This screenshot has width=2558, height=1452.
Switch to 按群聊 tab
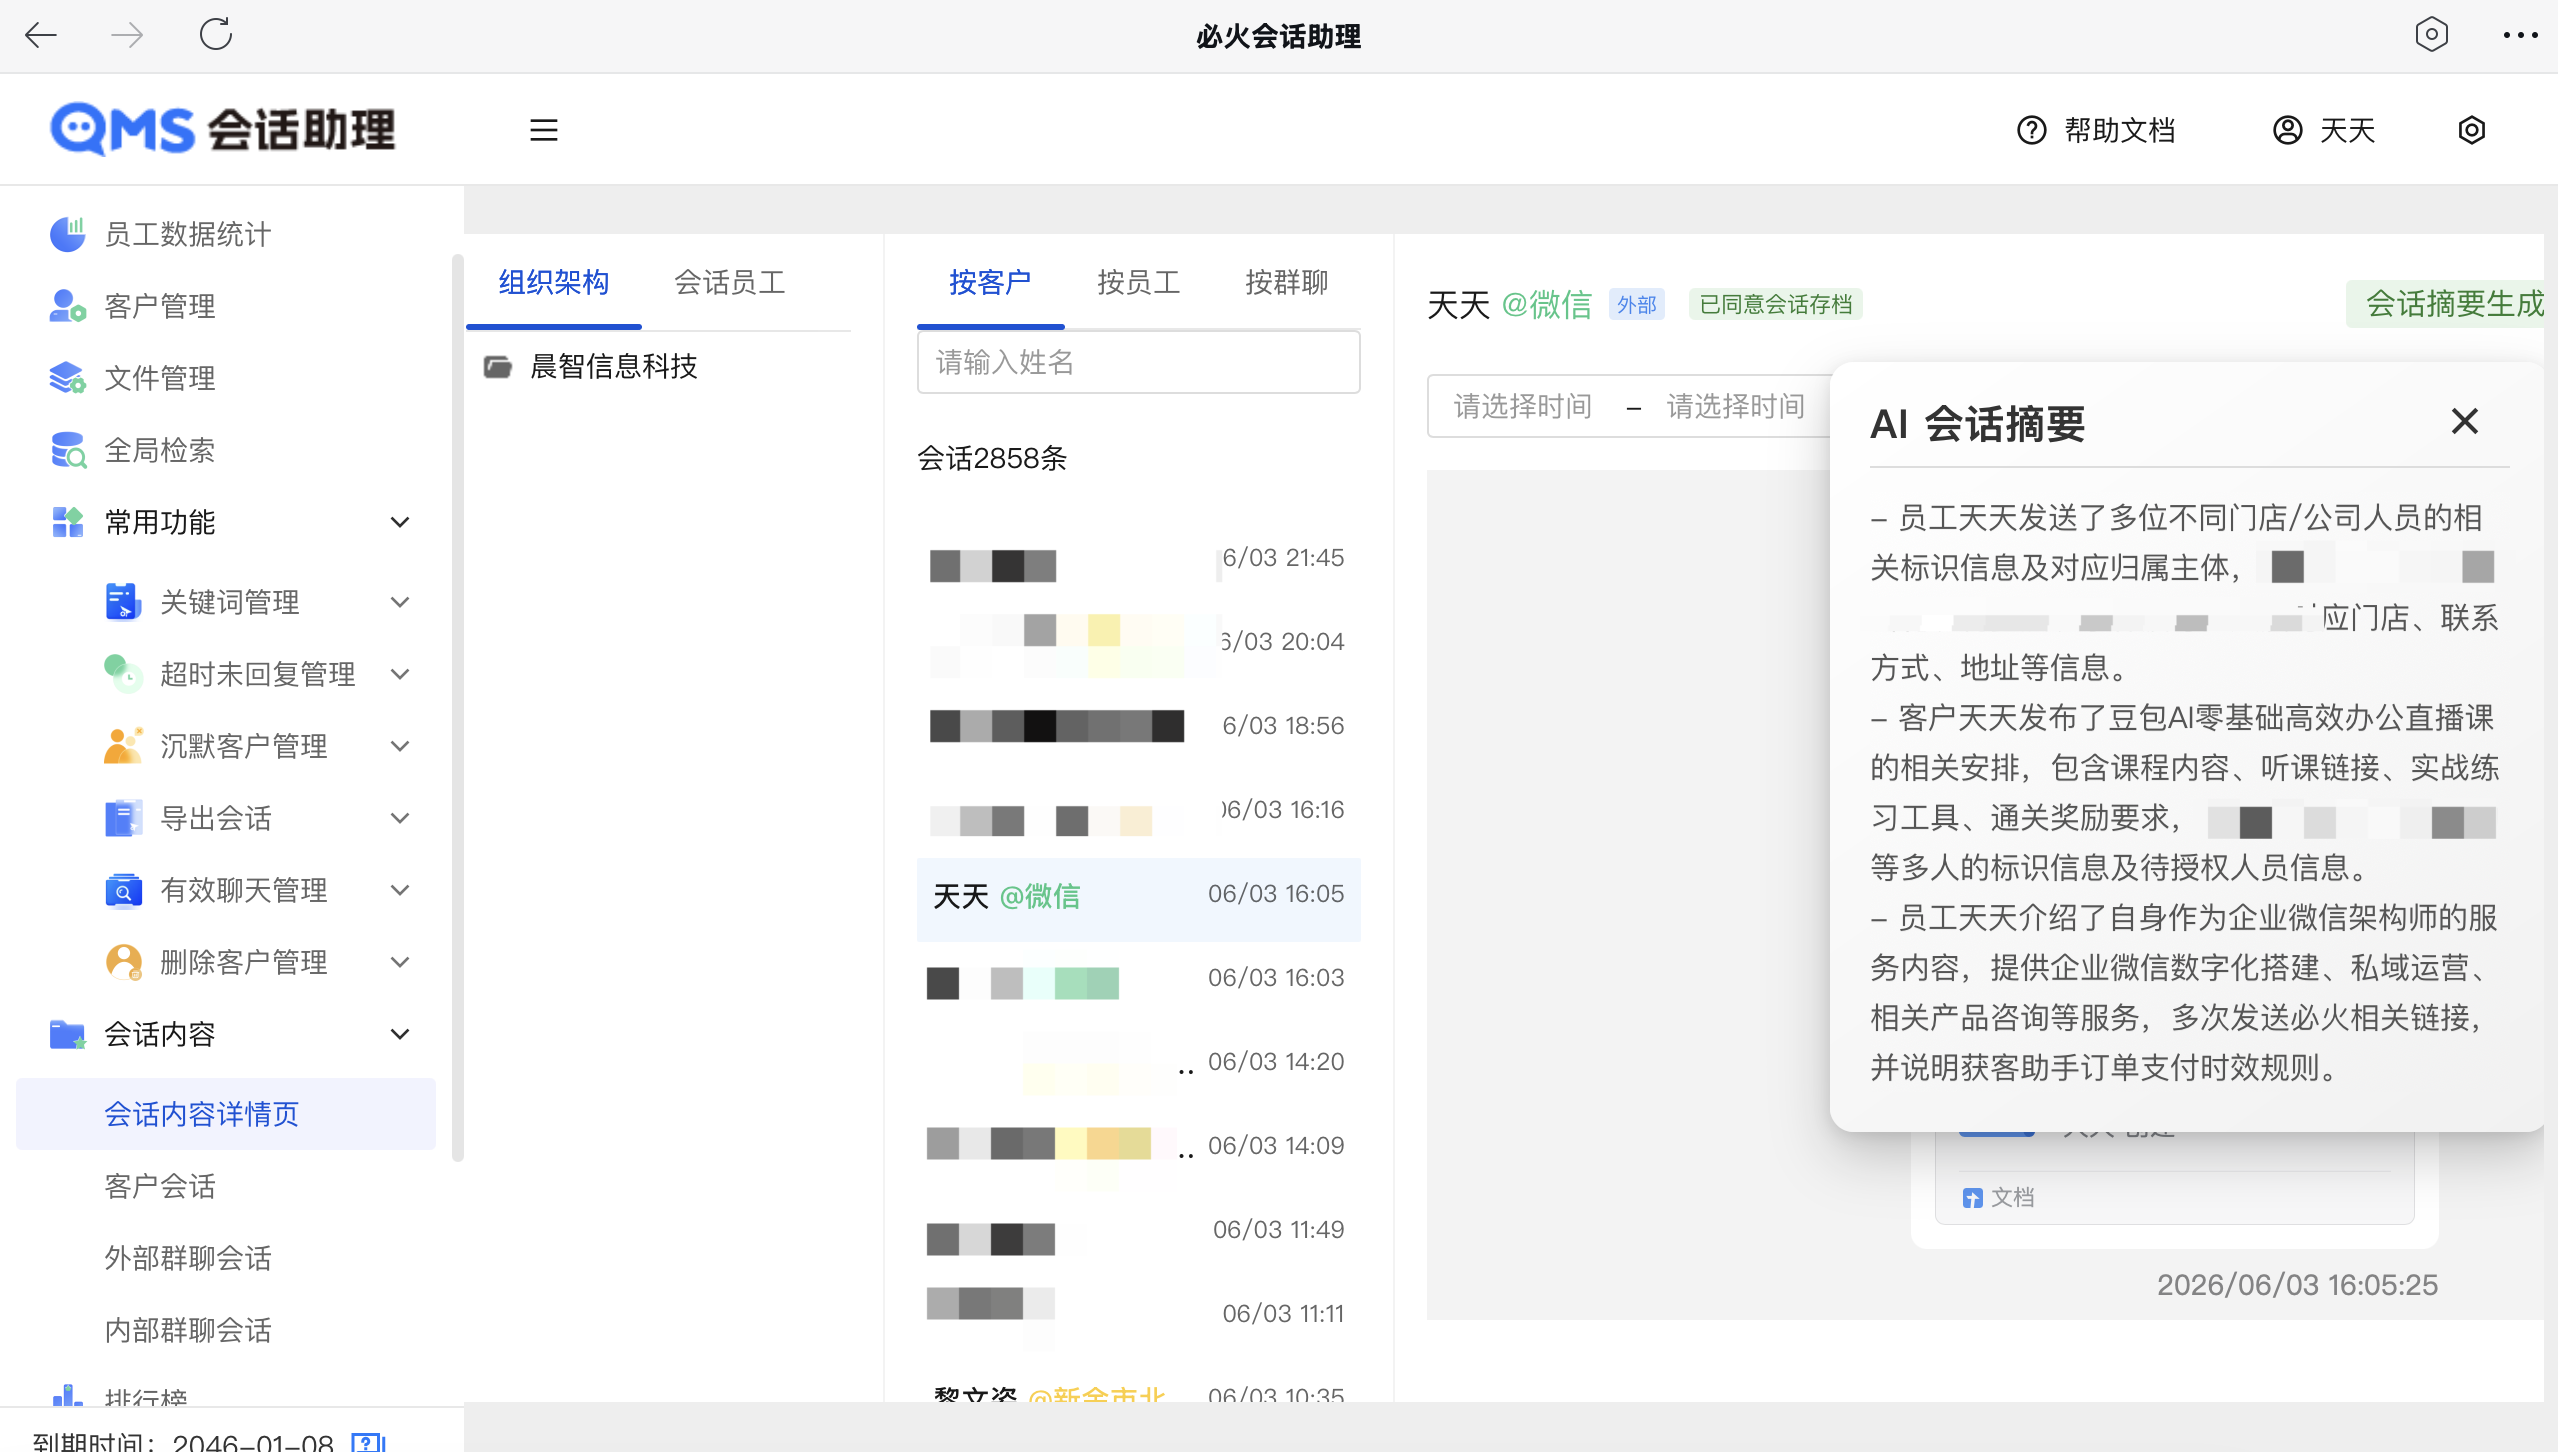coord(1287,283)
